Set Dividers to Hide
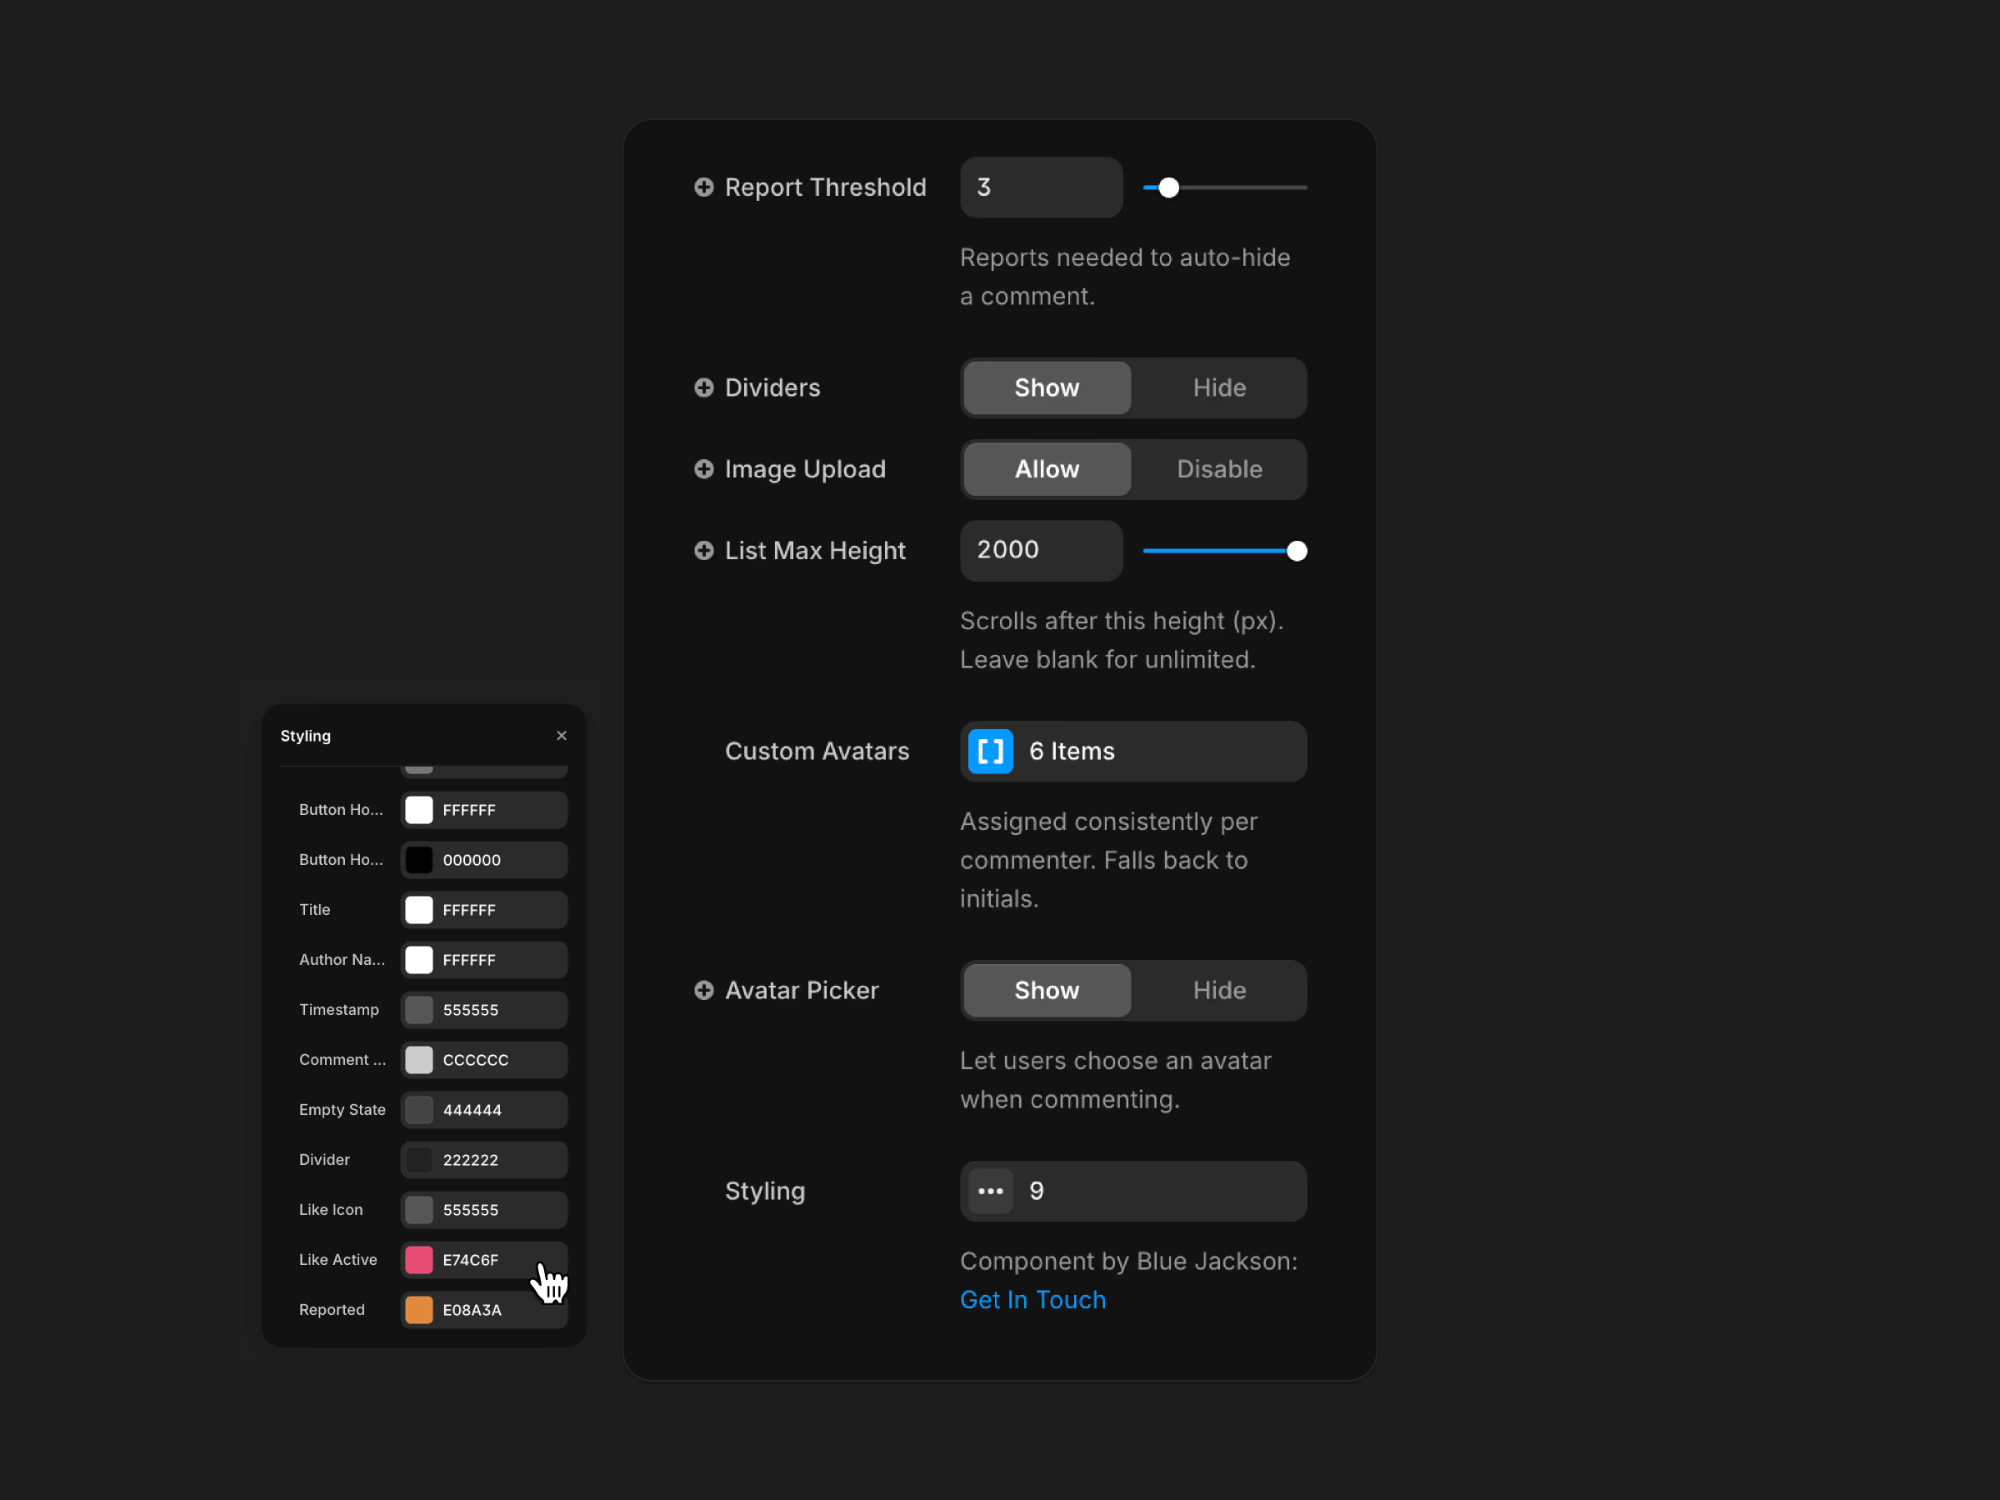This screenshot has width=2000, height=1500. coord(1219,388)
